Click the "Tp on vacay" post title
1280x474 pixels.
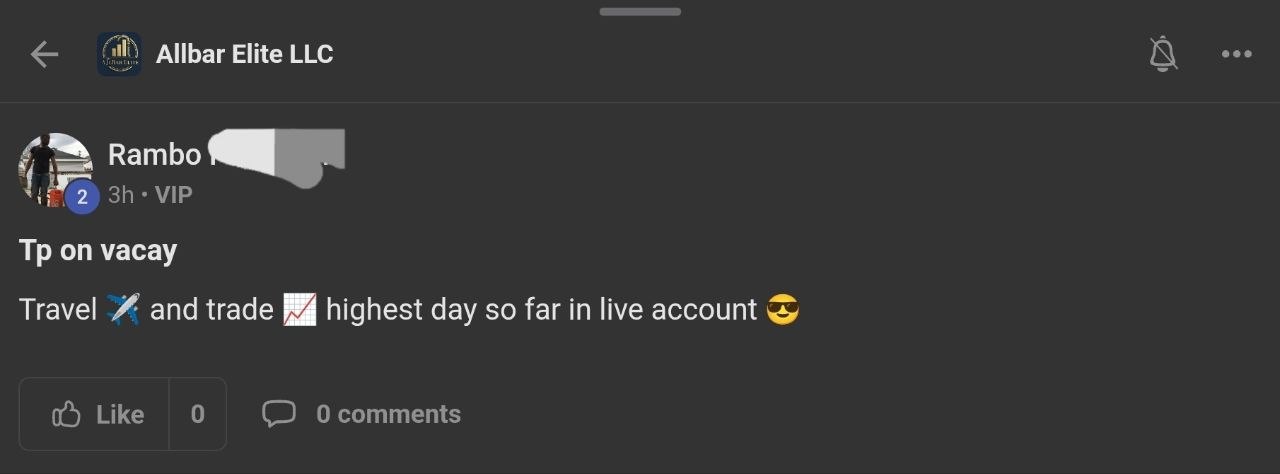point(98,251)
